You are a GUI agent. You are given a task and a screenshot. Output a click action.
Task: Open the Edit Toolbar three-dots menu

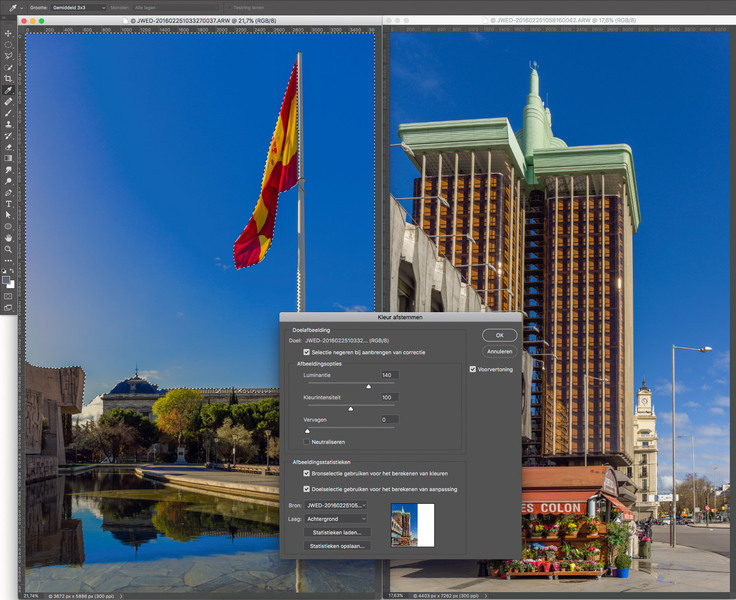click(8, 261)
